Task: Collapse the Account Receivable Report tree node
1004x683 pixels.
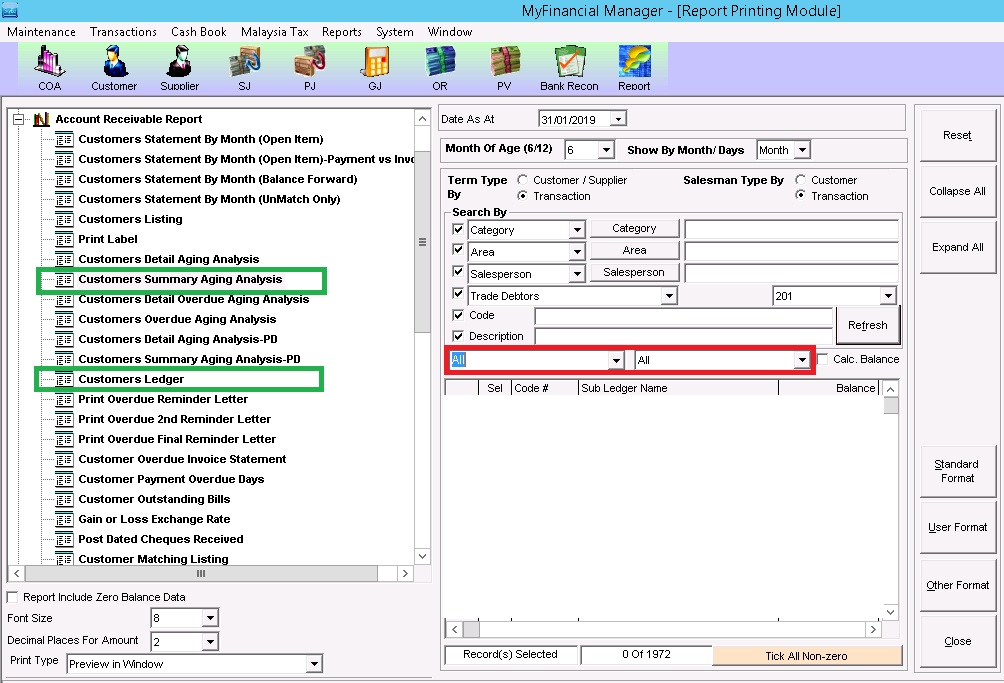Action: click(x=18, y=119)
